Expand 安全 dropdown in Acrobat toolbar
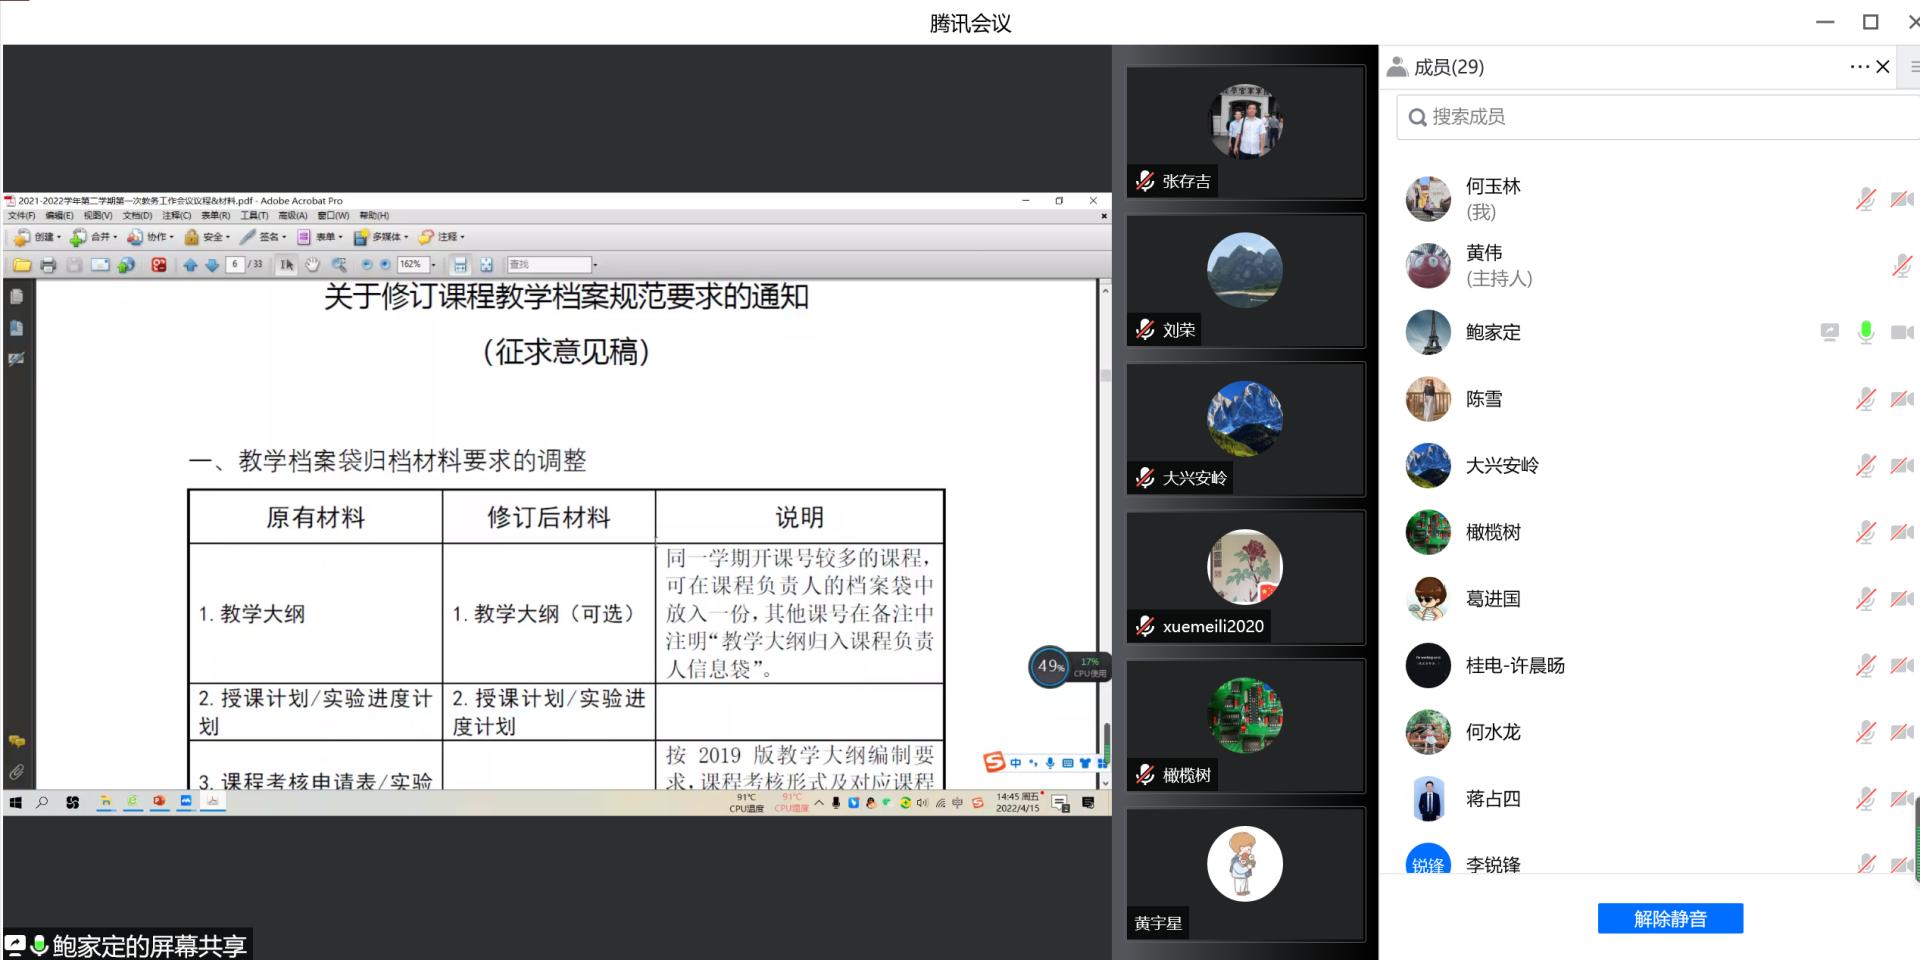Viewport: 1920px width, 960px height. tap(208, 237)
